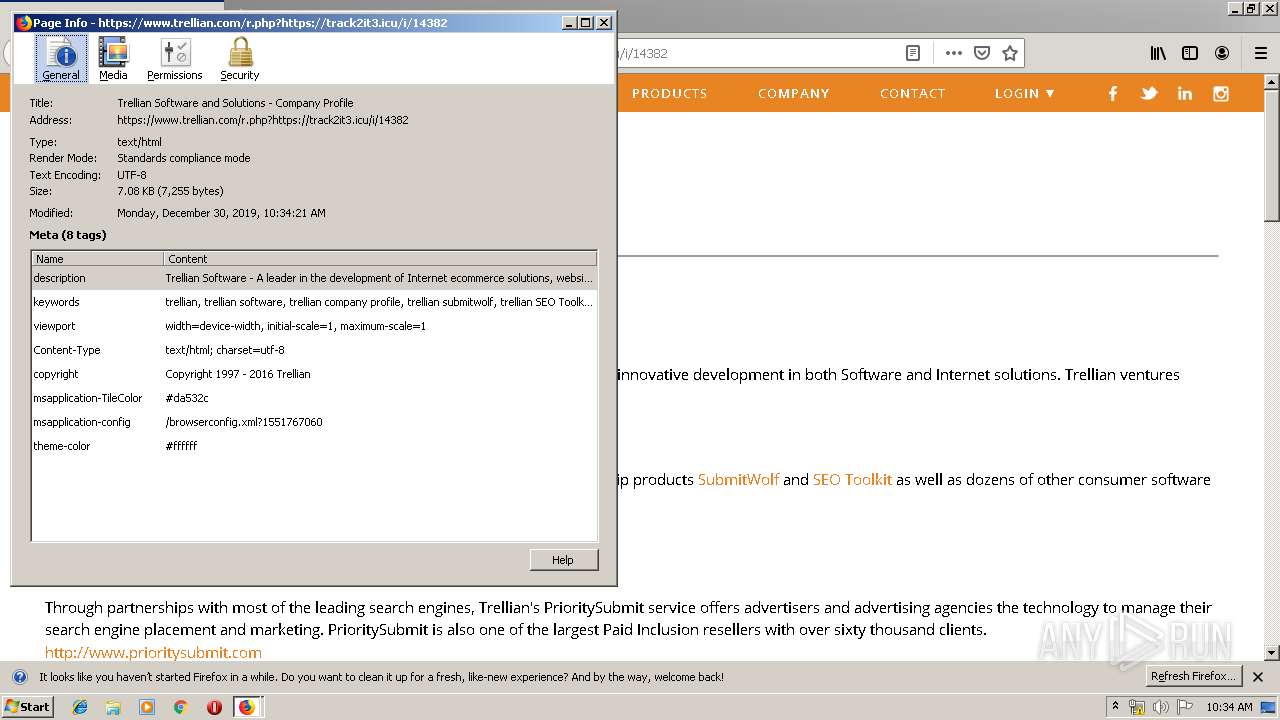The width and height of the screenshot is (1280, 720).
Task: Visit Trellian LinkedIn icon
Action: click(x=1185, y=93)
